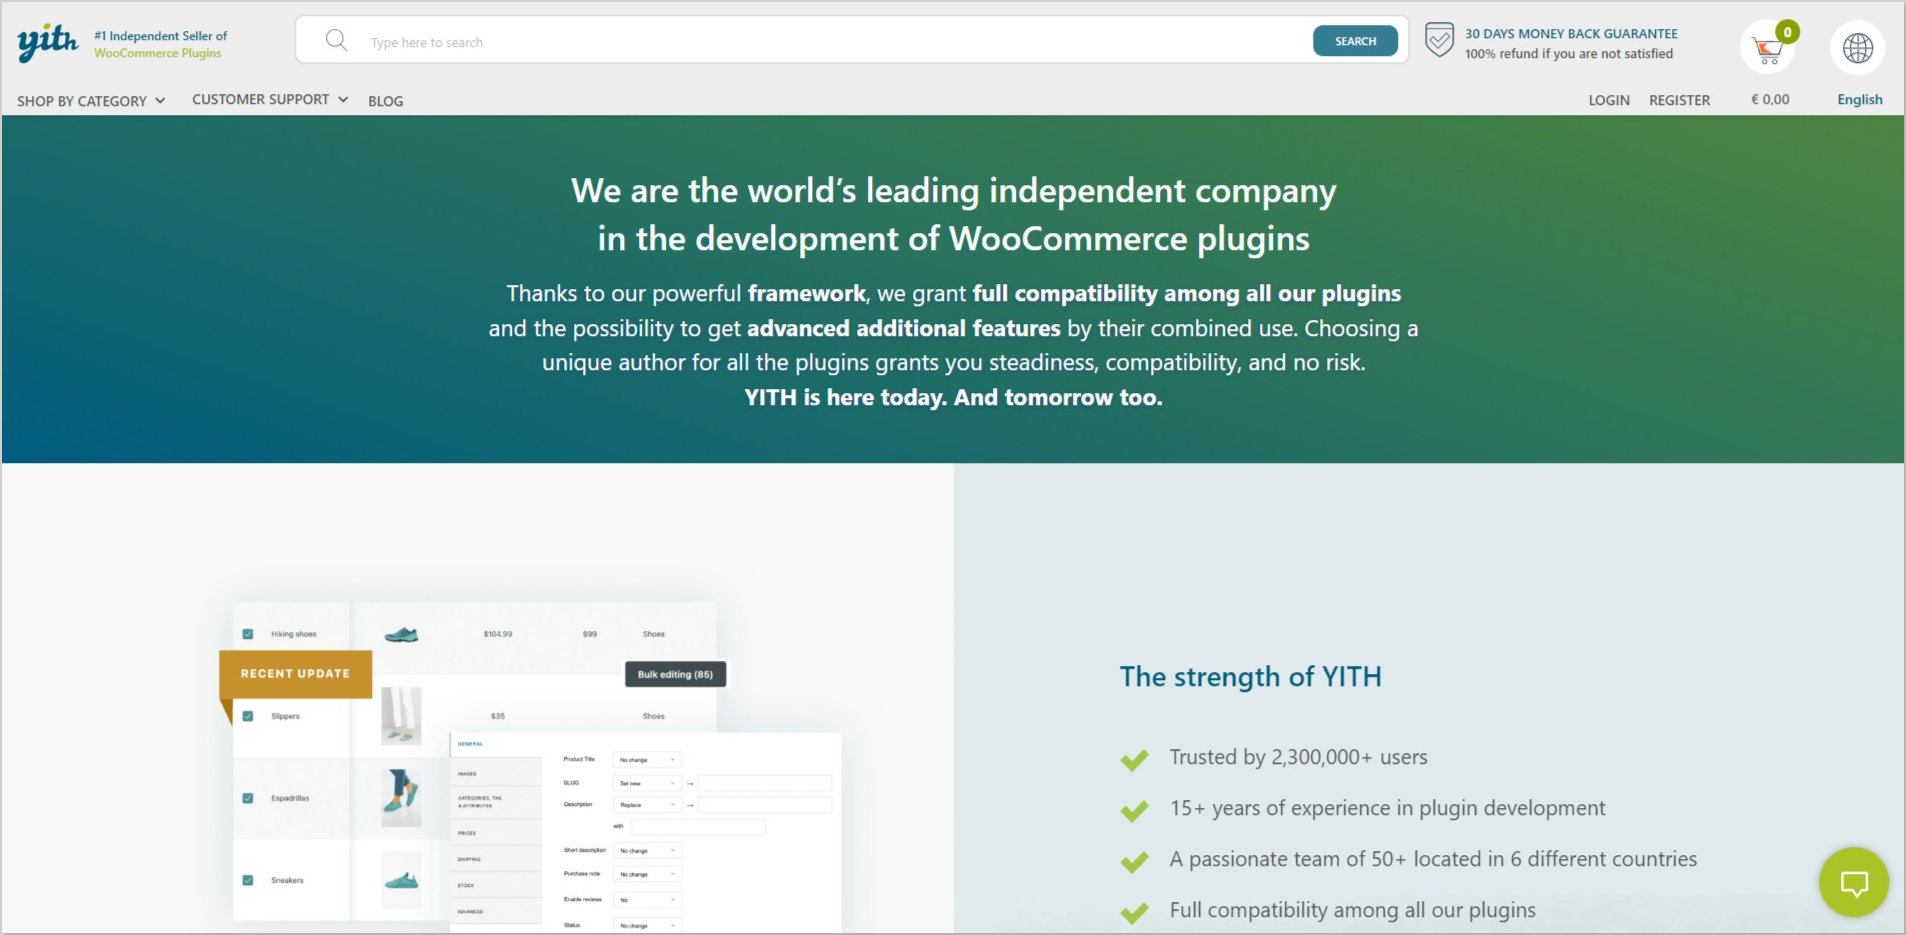Select the PRICES tab in bulk editor
The width and height of the screenshot is (1906, 935).
point(495,832)
